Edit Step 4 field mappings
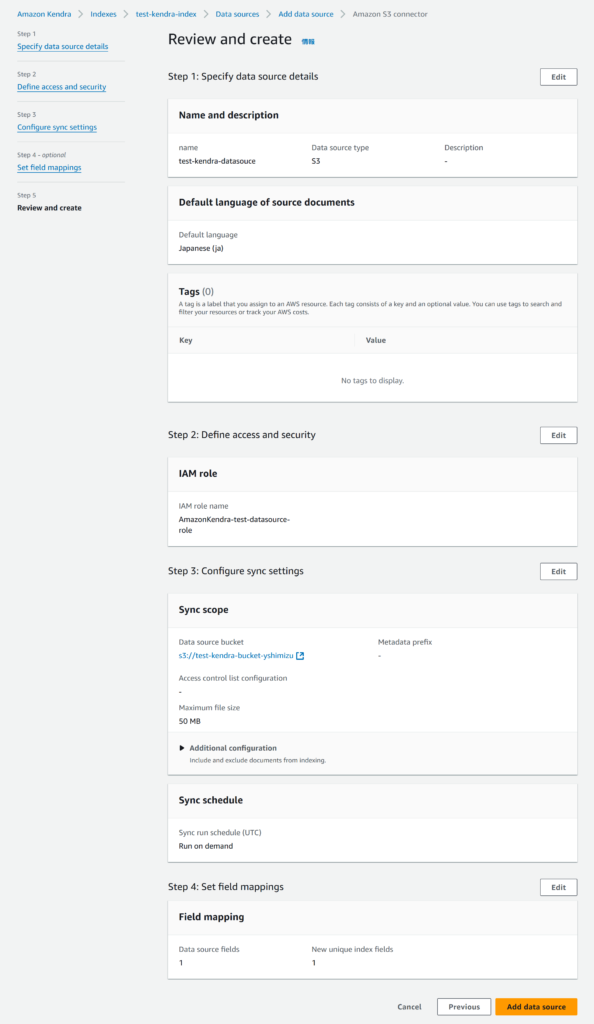Image resolution: width=594 pixels, height=1024 pixels. 558,888
